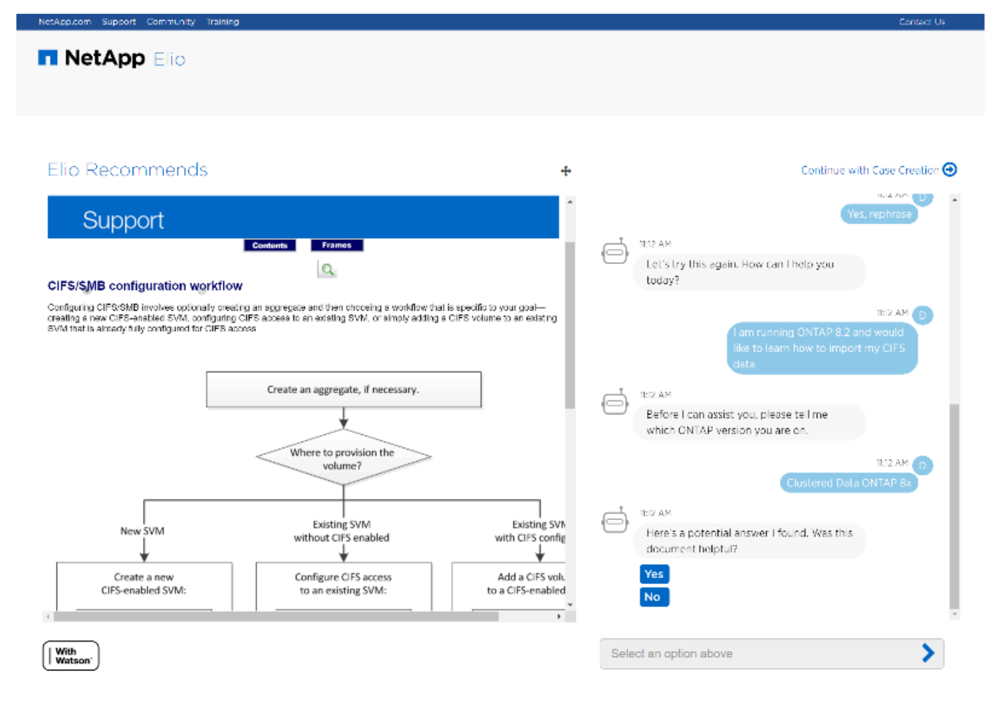Click horizontal scrollbar right arrow
Image resolution: width=1000 pixels, height=713 pixels.
coord(559,617)
